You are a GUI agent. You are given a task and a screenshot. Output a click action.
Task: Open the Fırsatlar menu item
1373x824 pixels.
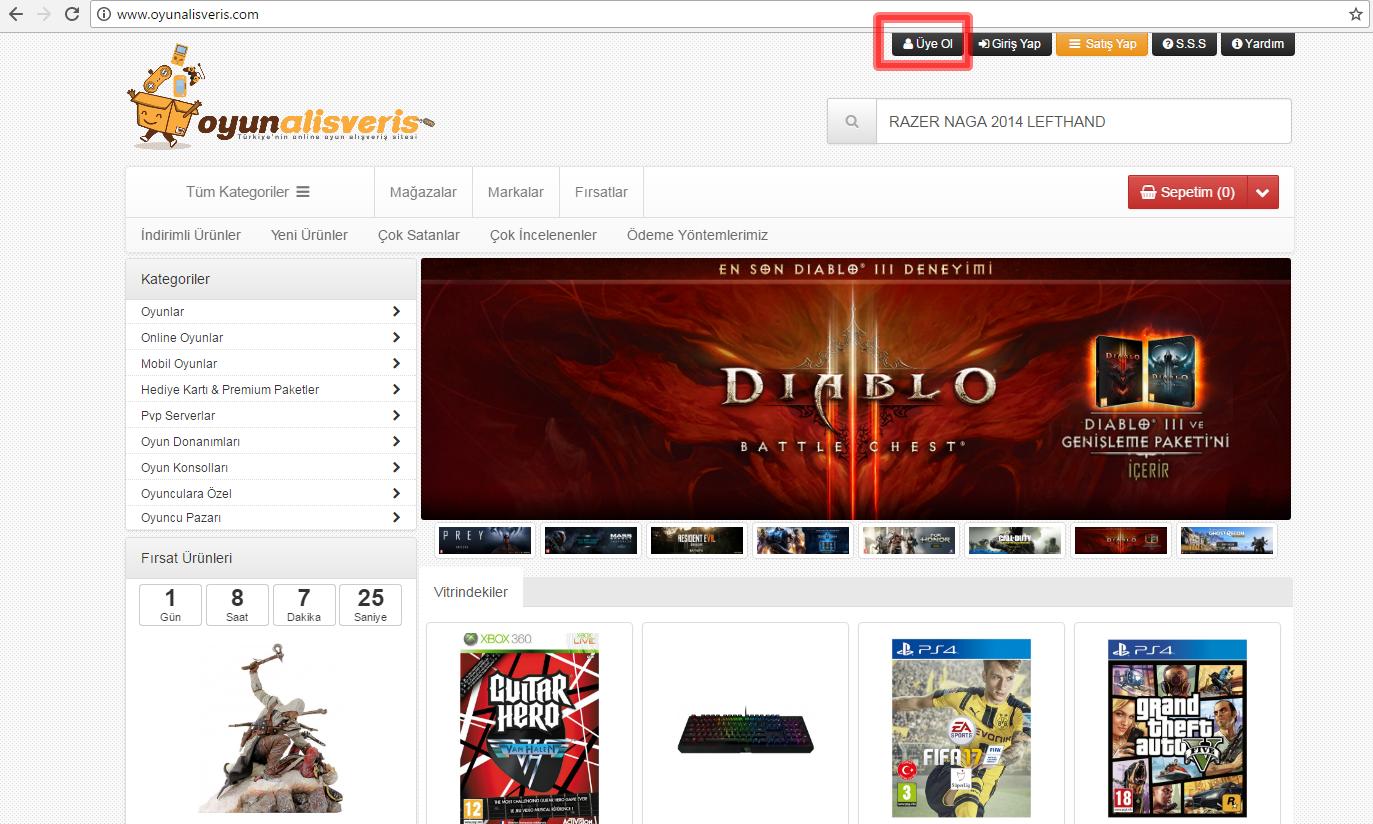(601, 192)
